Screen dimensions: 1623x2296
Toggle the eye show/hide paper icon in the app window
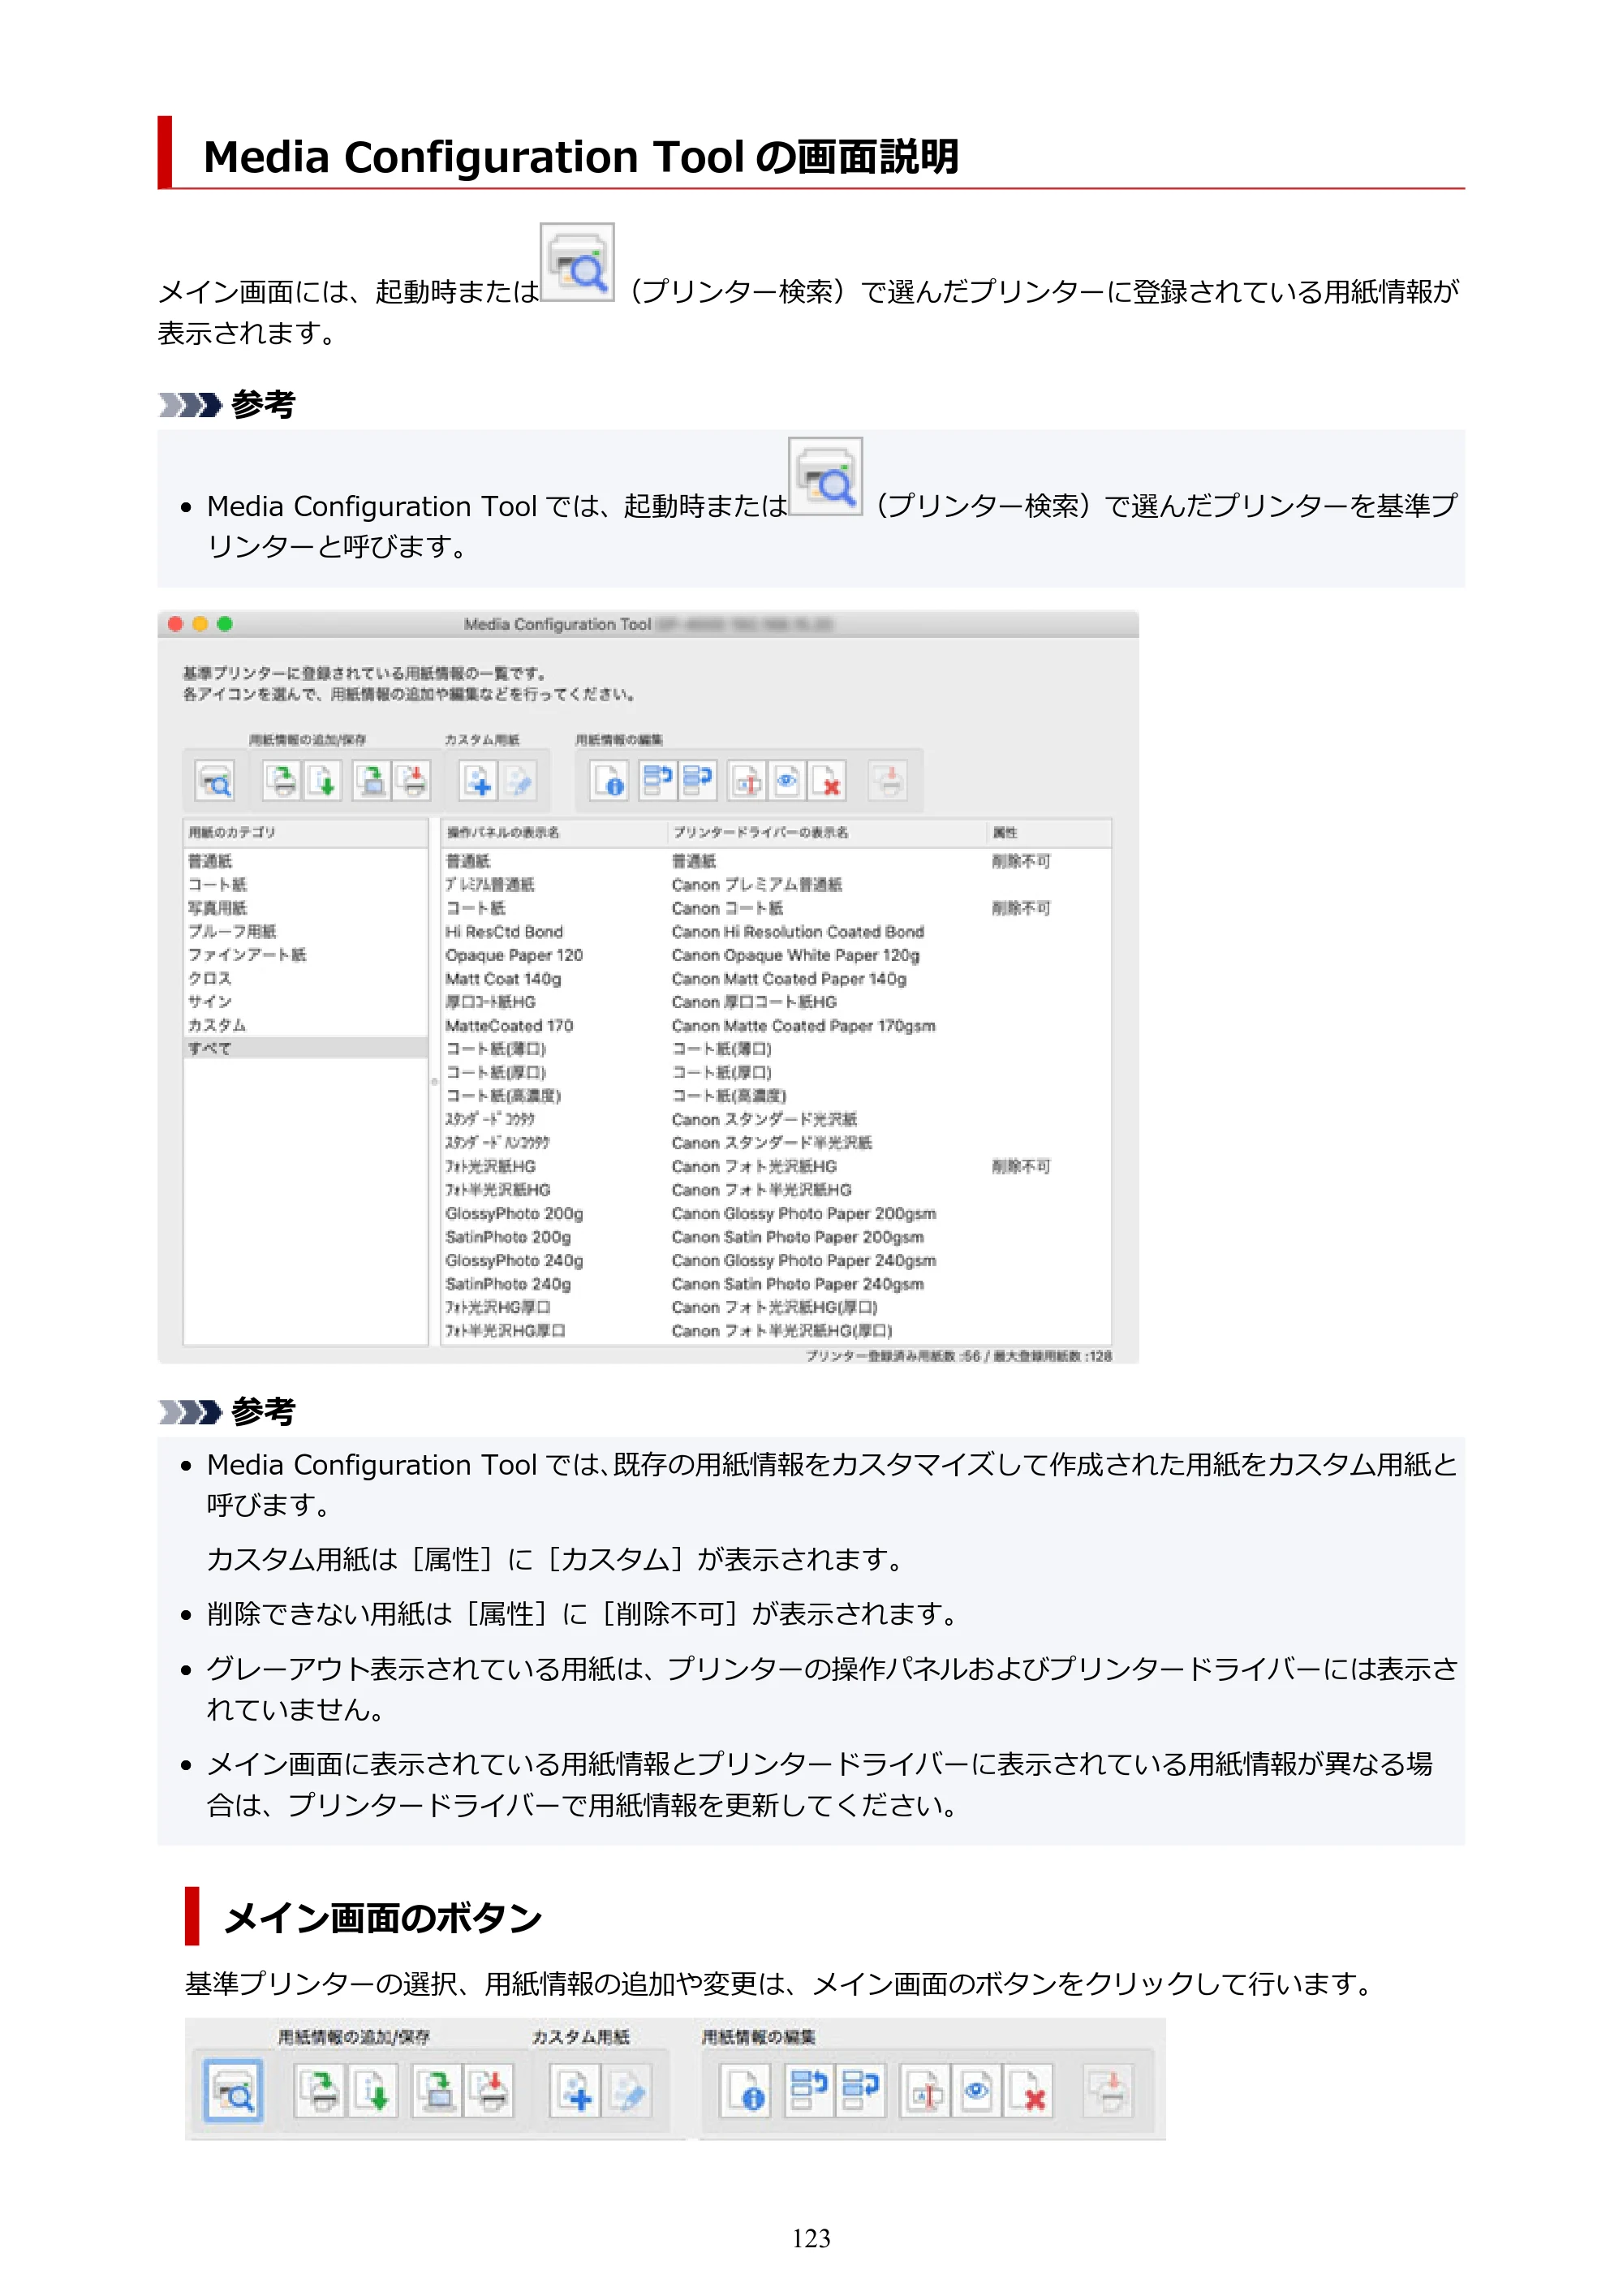tap(787, 780)
